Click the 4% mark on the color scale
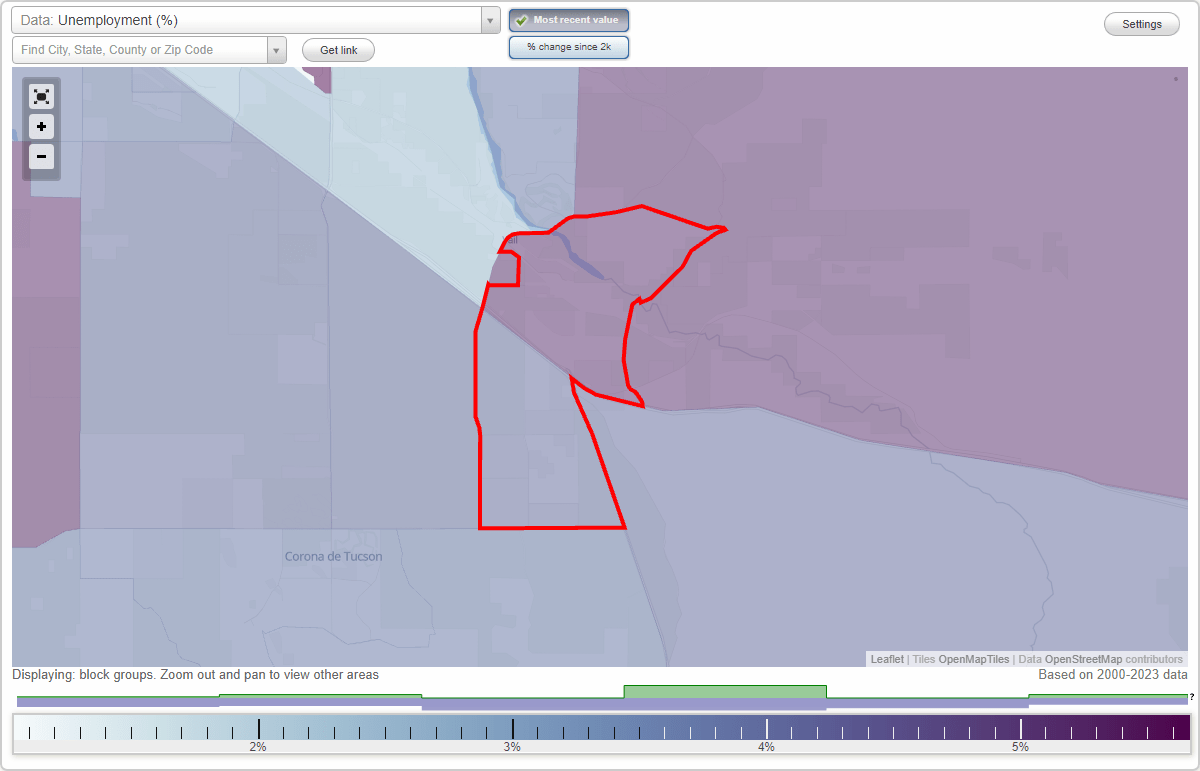Viewport: 1200px width, 771px height. click(767, 730)
